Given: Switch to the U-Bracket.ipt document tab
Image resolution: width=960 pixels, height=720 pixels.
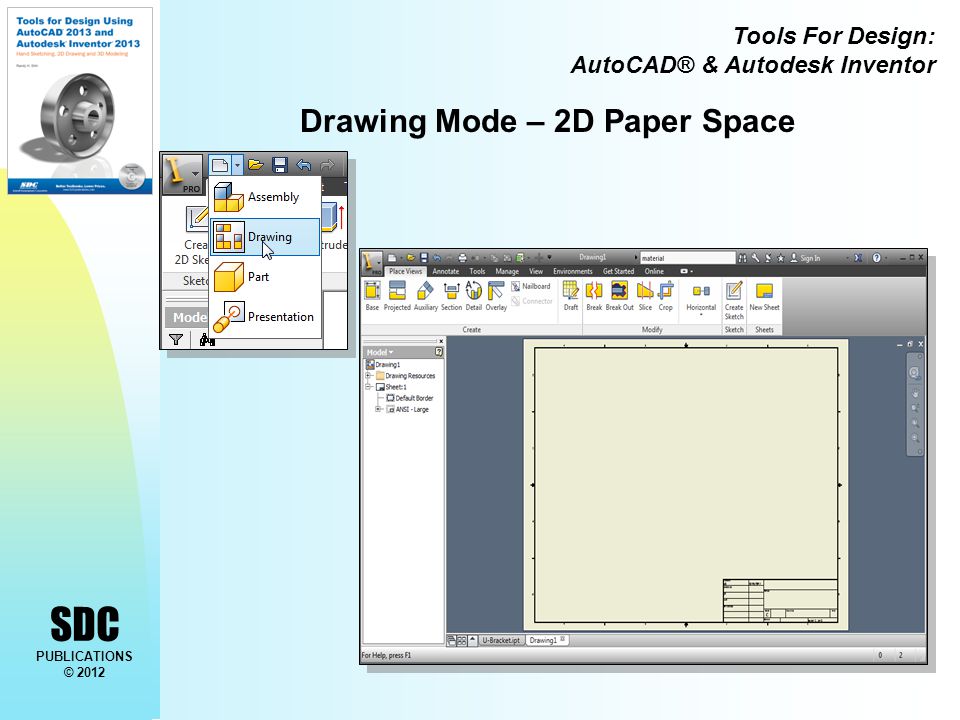Looking at the screenshot, I should 501,640.
